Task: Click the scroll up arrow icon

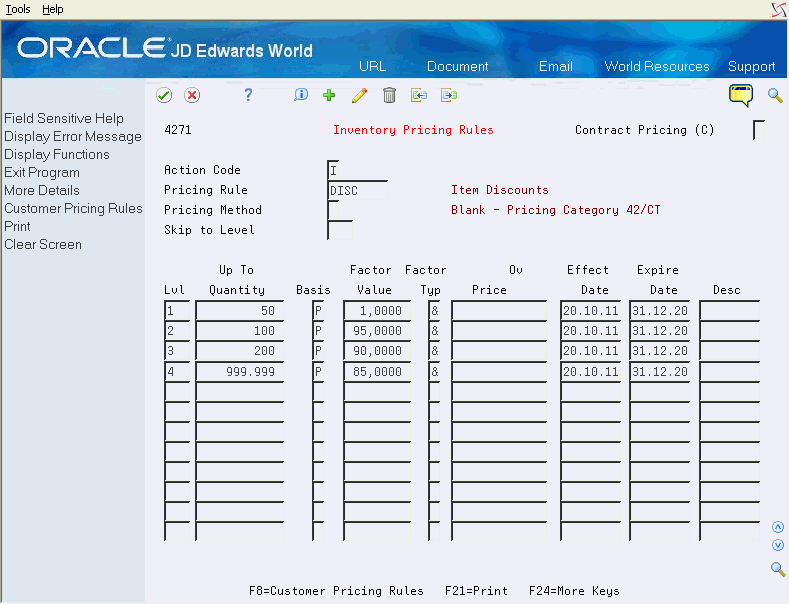Action: pyautogui.click(x=778, y=527)
